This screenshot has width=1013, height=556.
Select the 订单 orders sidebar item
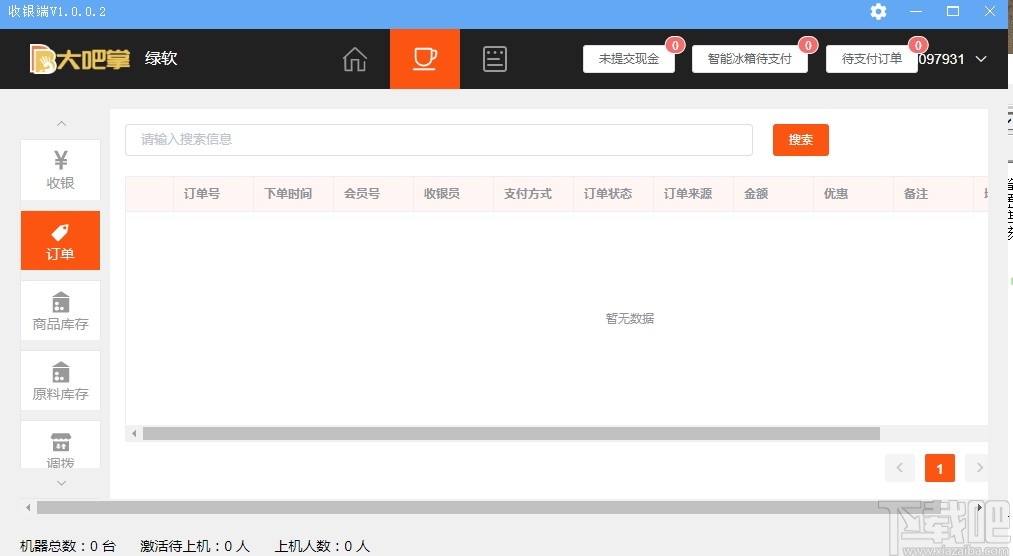tap(61, 240)
